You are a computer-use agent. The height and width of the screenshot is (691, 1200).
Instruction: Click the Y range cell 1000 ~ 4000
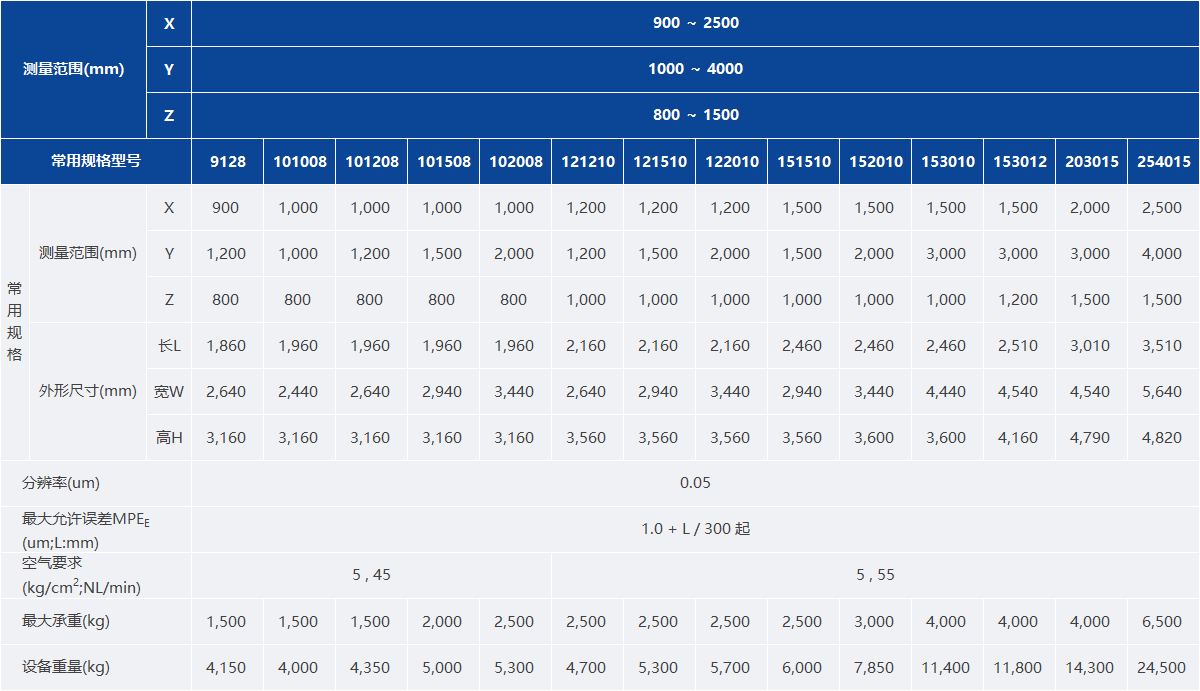[695, 69]
